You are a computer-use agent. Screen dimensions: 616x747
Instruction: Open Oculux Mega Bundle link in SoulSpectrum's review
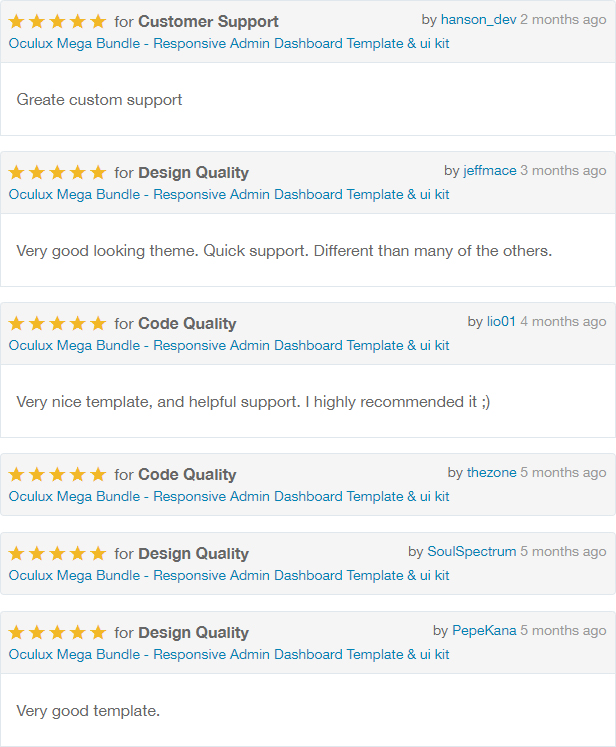229,576
